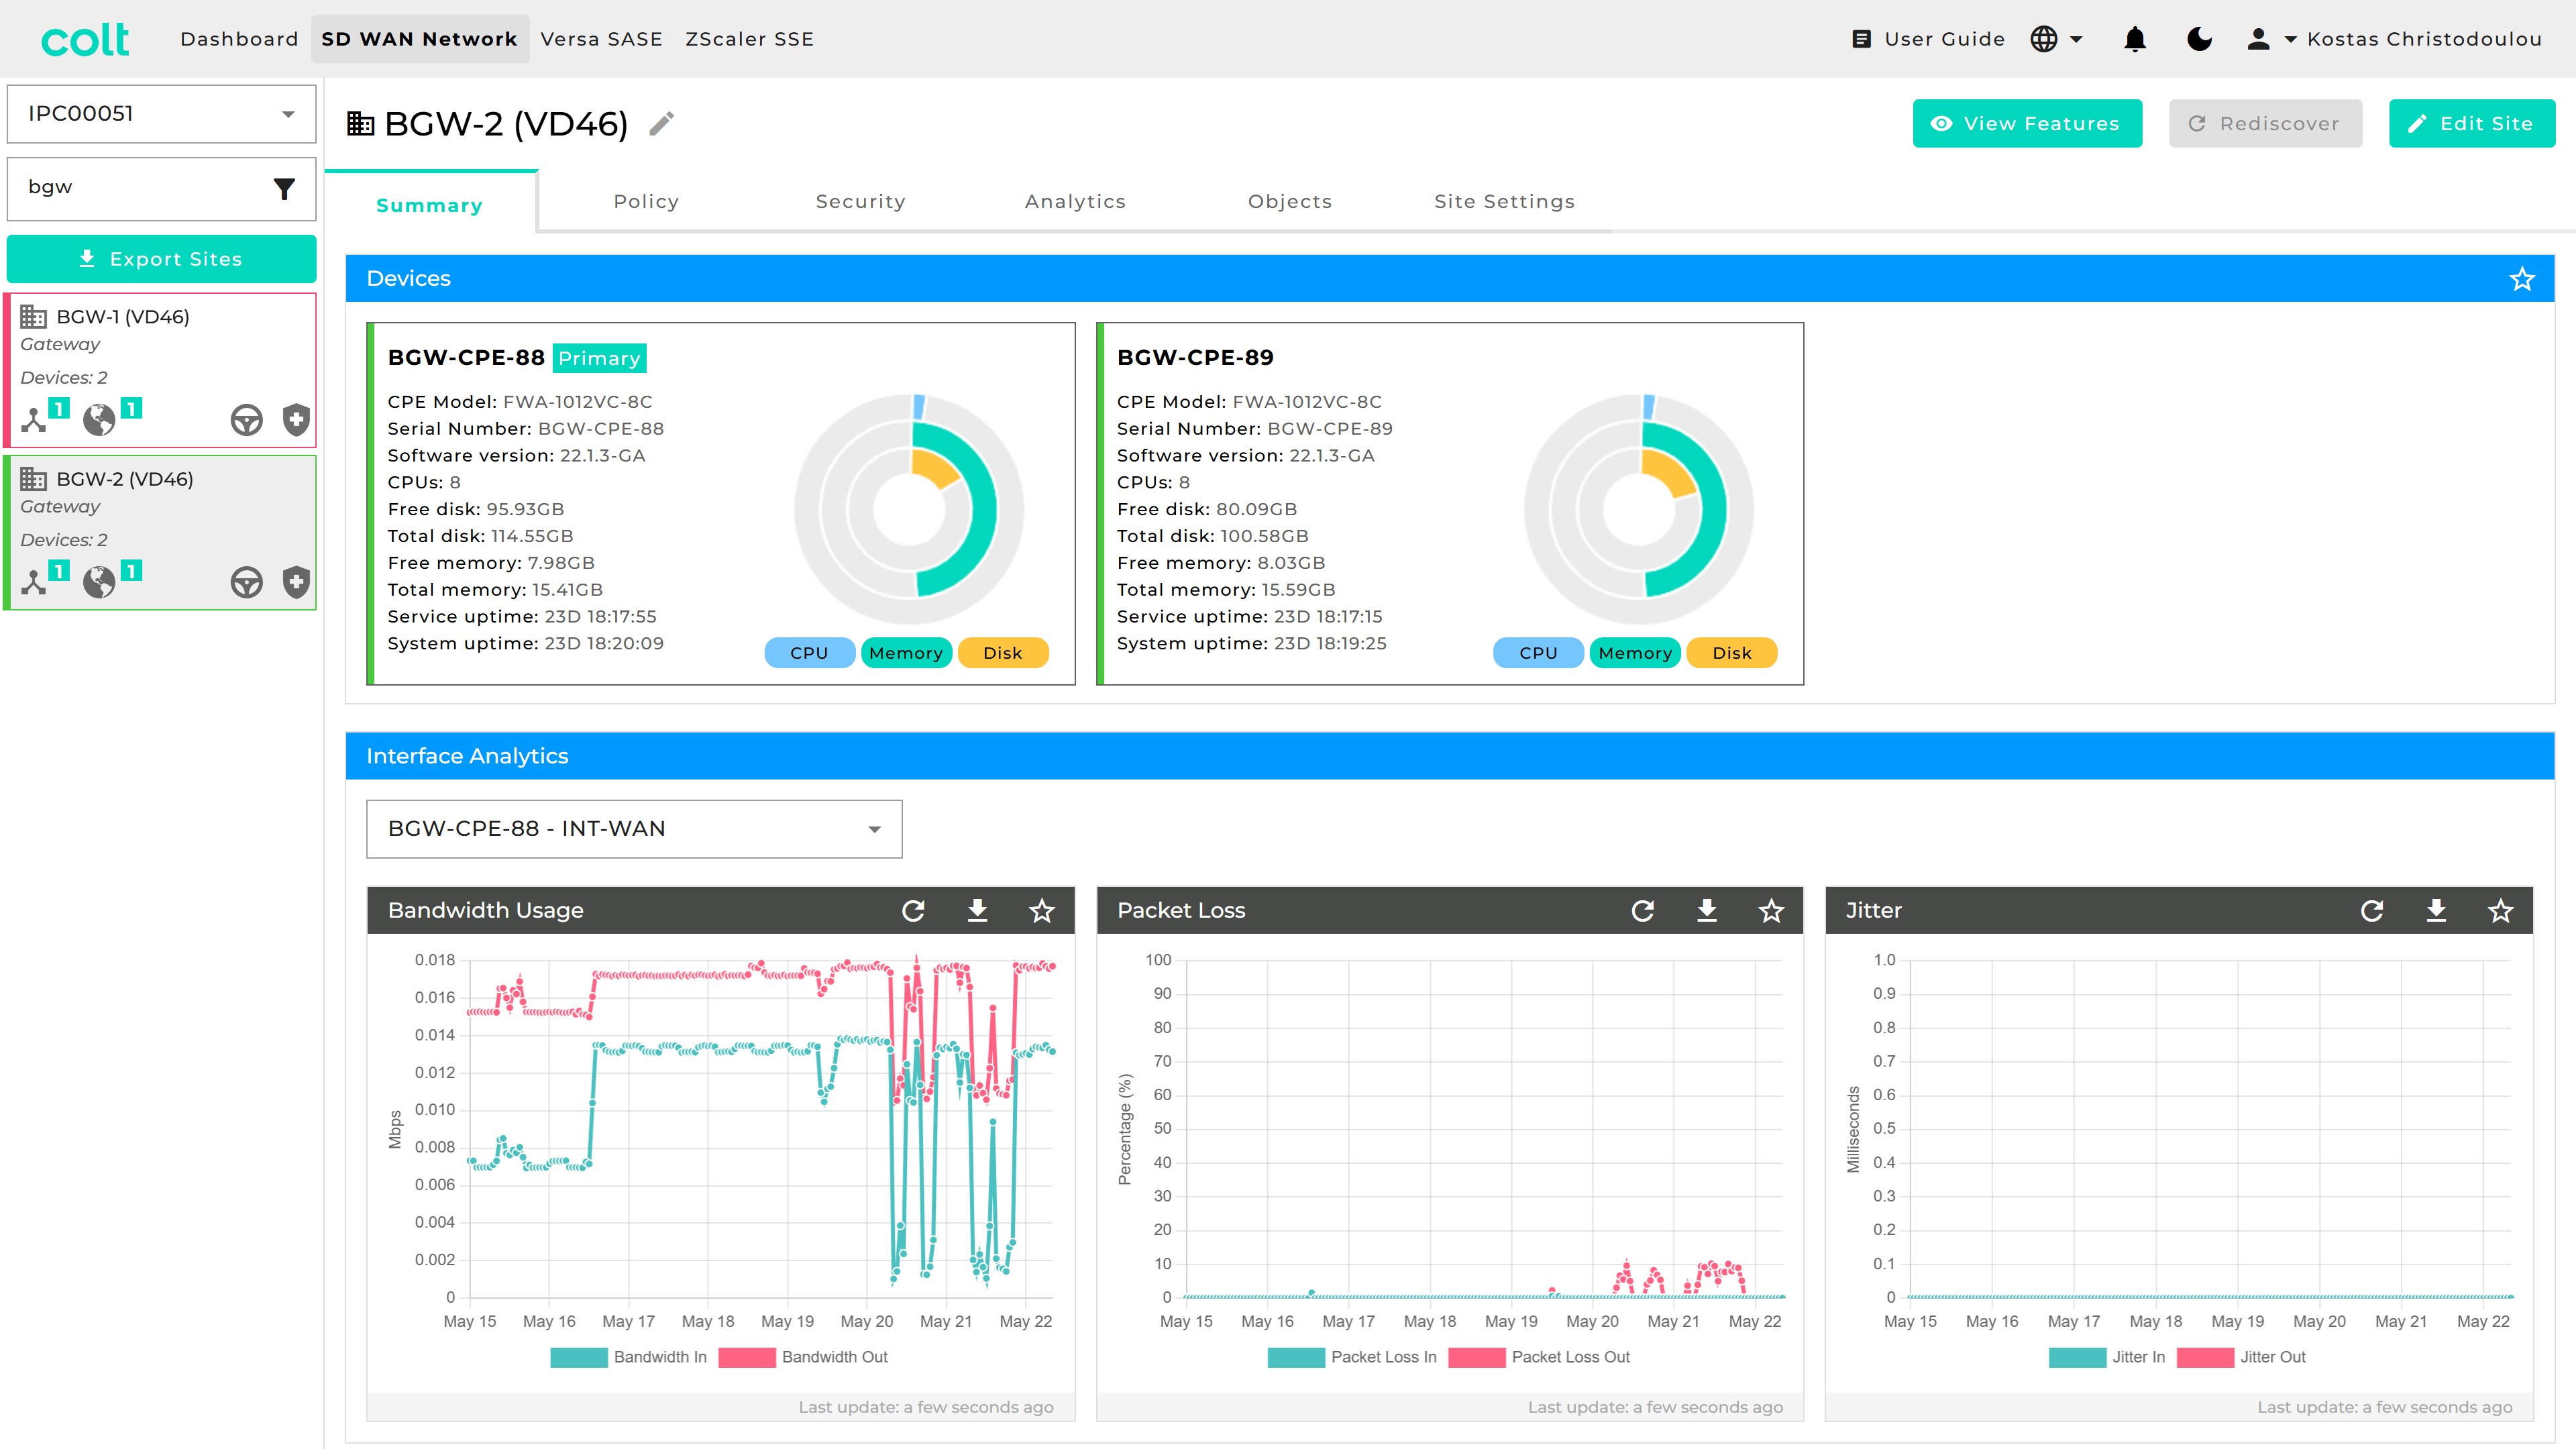Toggle Memory legend for BGW-CPE-88
Screen dimensions: 2576x1449
pos(906,653)
